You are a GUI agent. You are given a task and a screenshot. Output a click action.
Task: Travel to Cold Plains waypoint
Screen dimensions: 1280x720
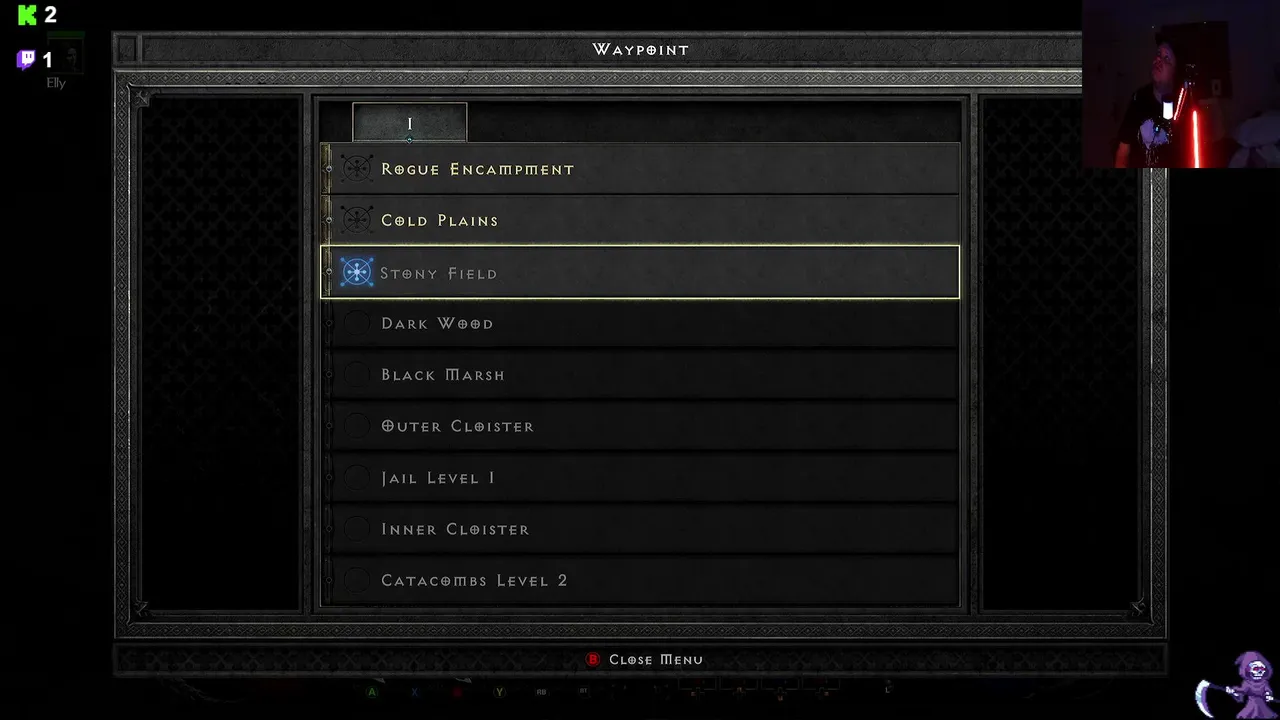tap(640, 220)
